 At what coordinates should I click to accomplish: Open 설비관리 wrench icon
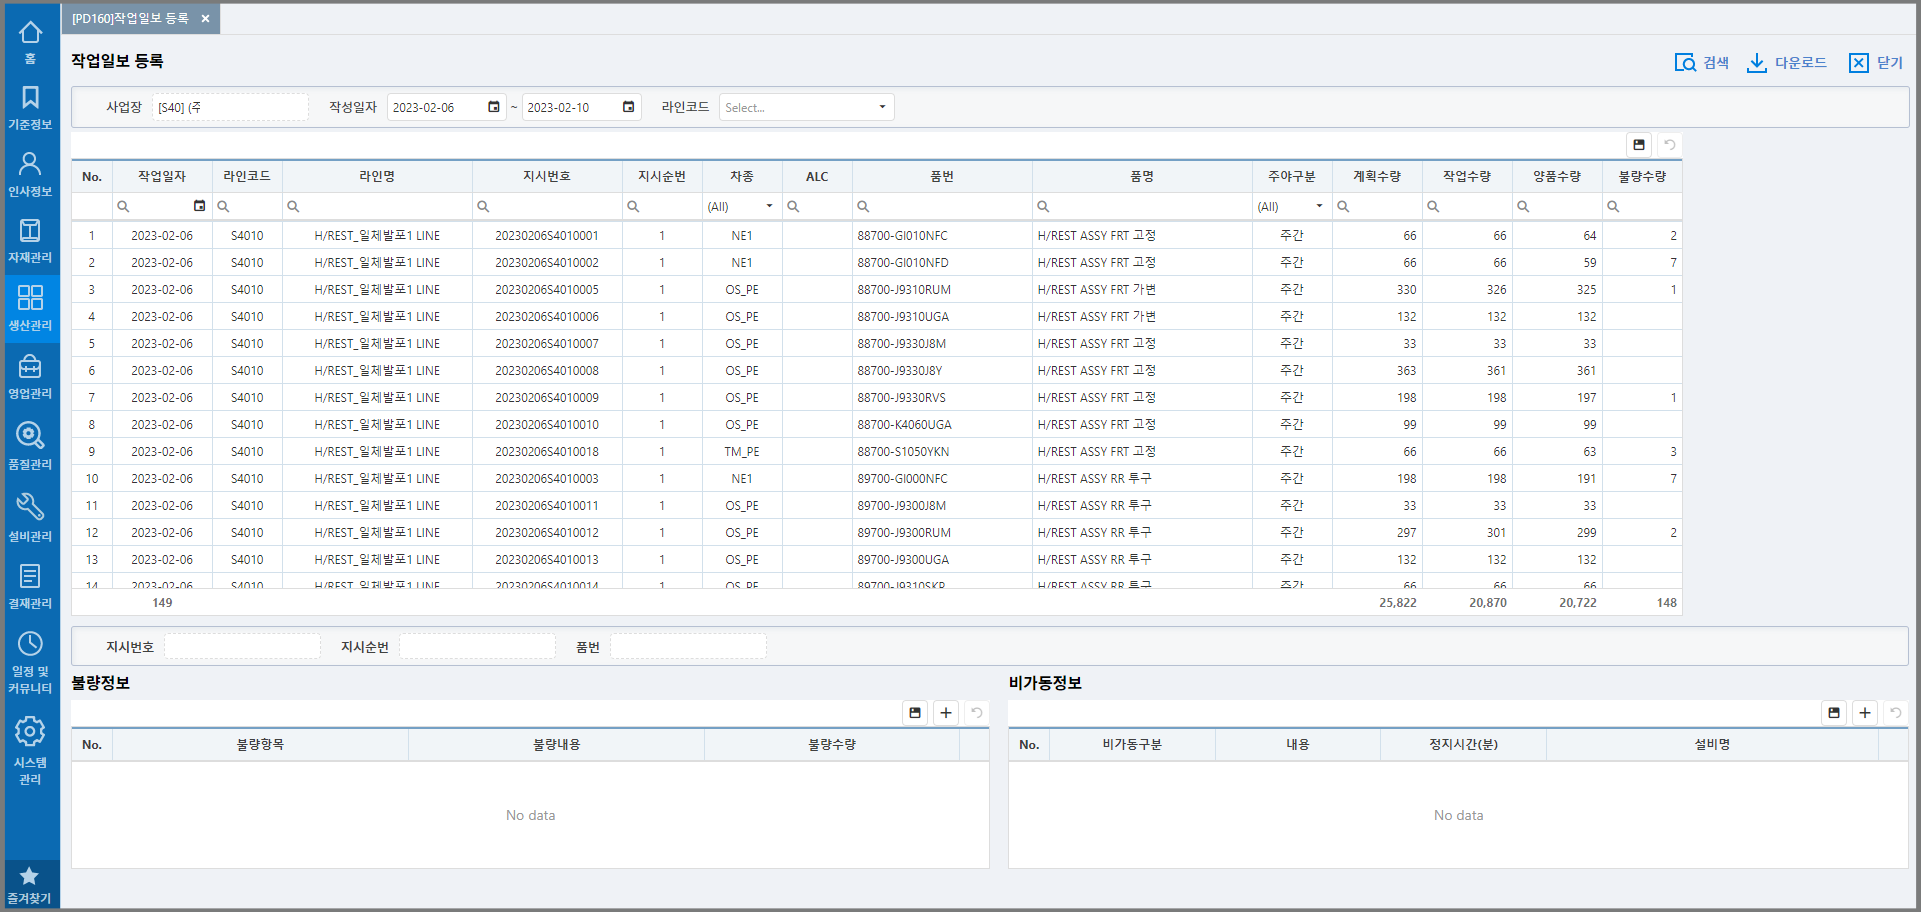[x=30, y=516]
